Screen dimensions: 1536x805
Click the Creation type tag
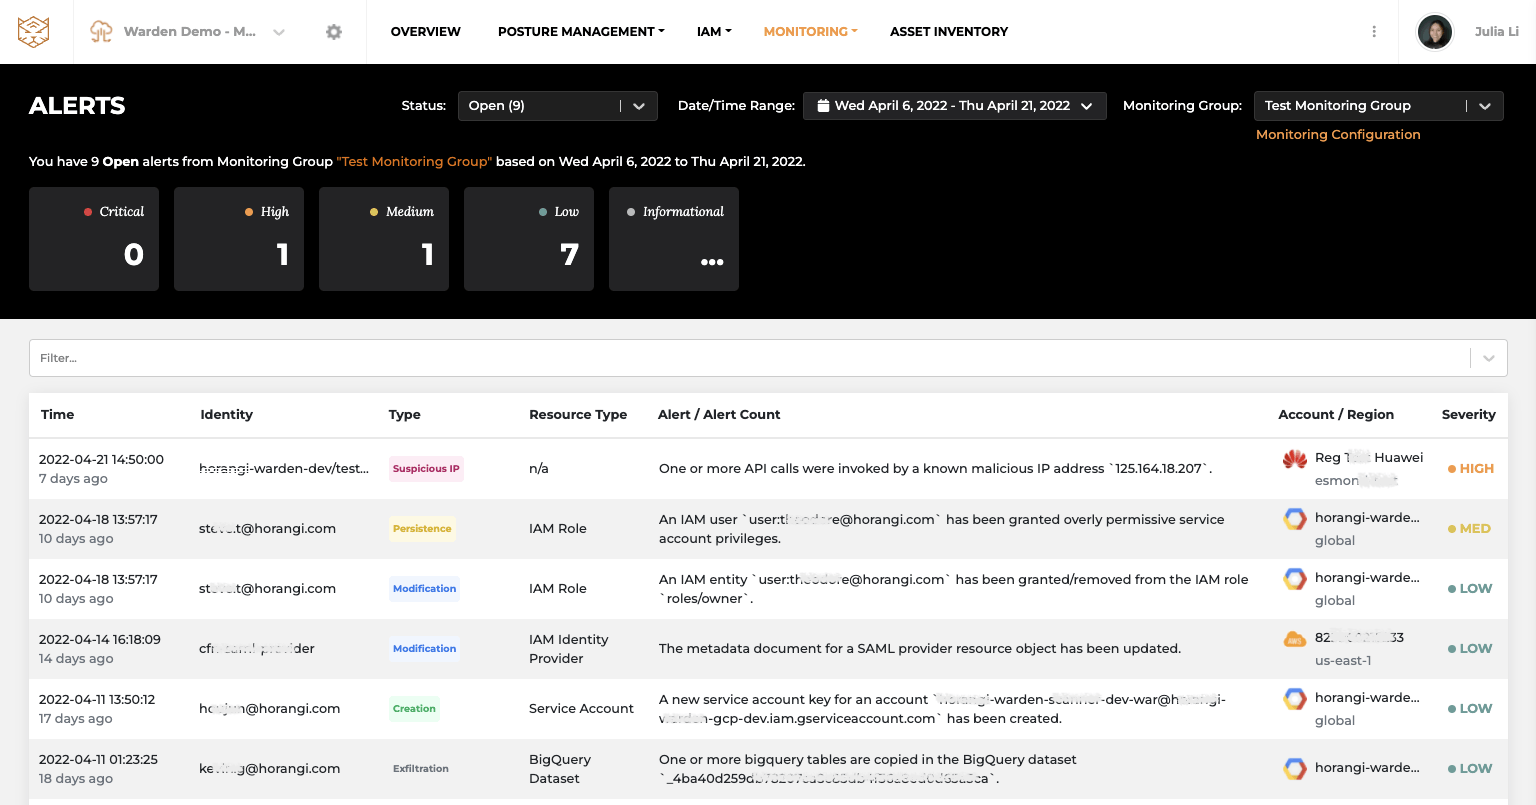pos(414,708)
